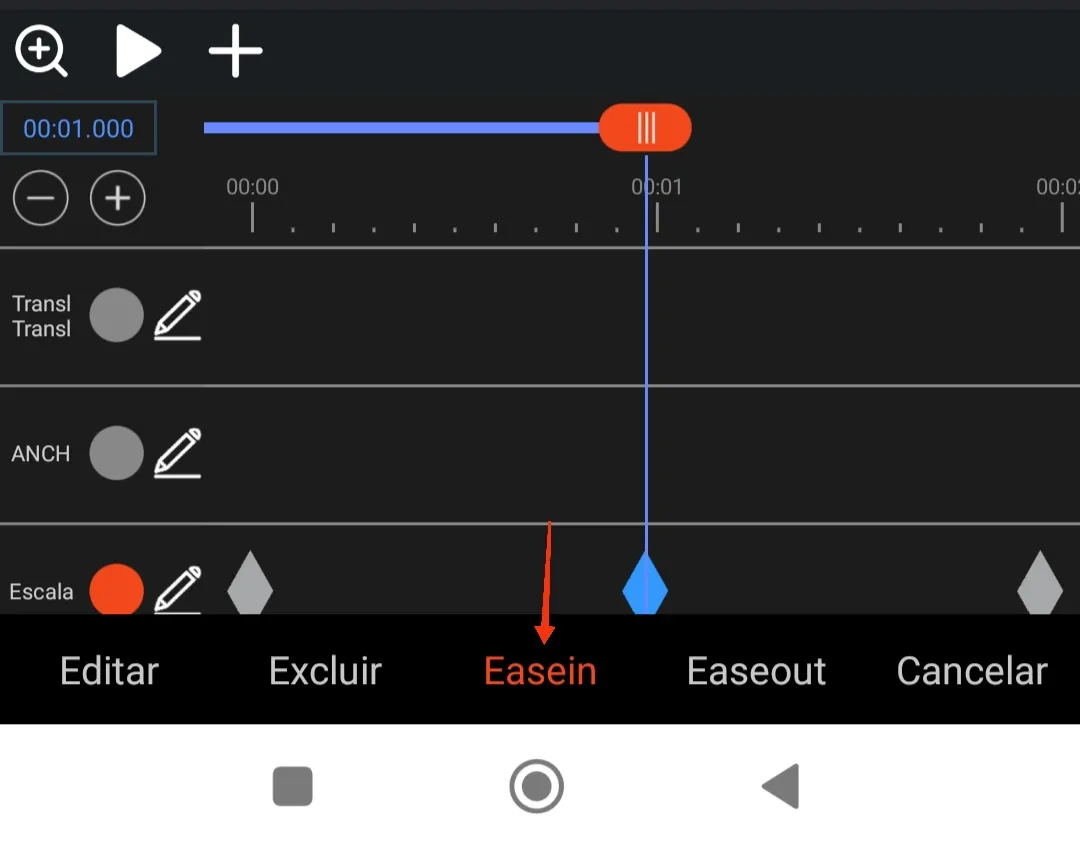Screen dimensions: 1080x854
Task: Tap Cancelar to dismiss the menu
Action: click(x=972, y=671)
